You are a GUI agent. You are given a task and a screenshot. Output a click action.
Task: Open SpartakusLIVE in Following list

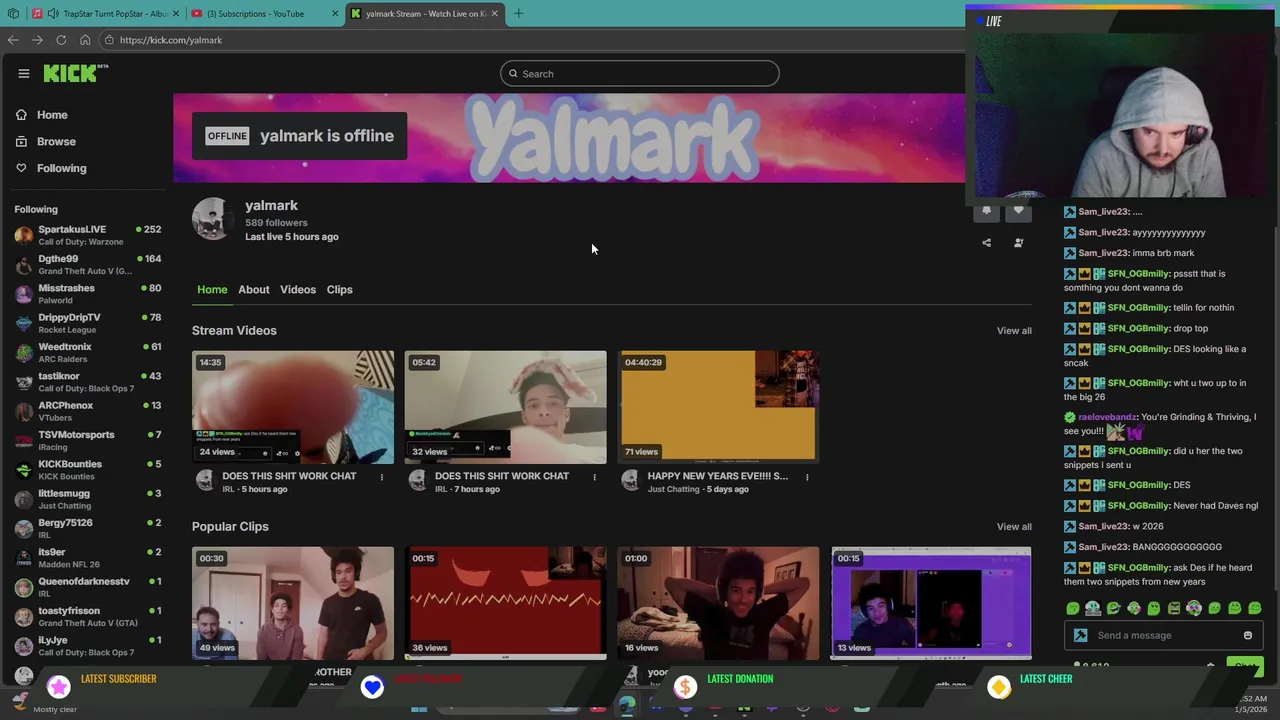[x=88, y=235]
